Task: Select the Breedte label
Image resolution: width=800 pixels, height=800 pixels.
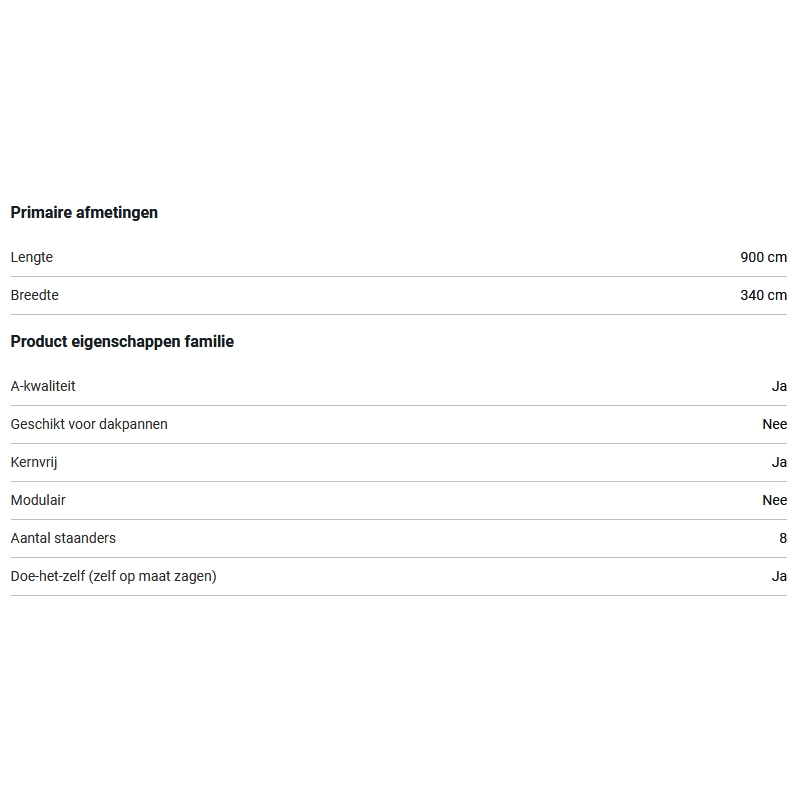Action: [x=35, y=295]
